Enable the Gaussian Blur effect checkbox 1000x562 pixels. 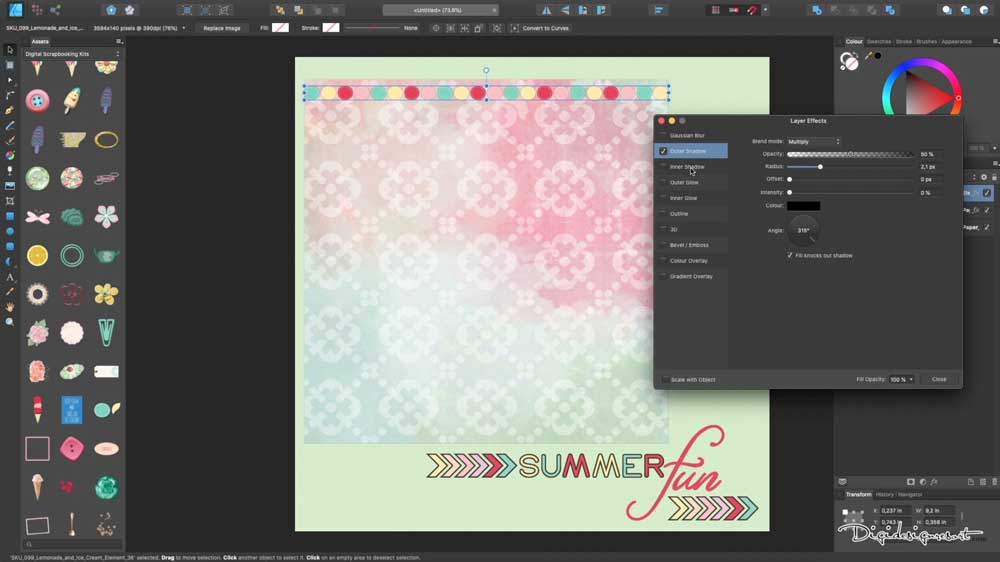[663, 135]
